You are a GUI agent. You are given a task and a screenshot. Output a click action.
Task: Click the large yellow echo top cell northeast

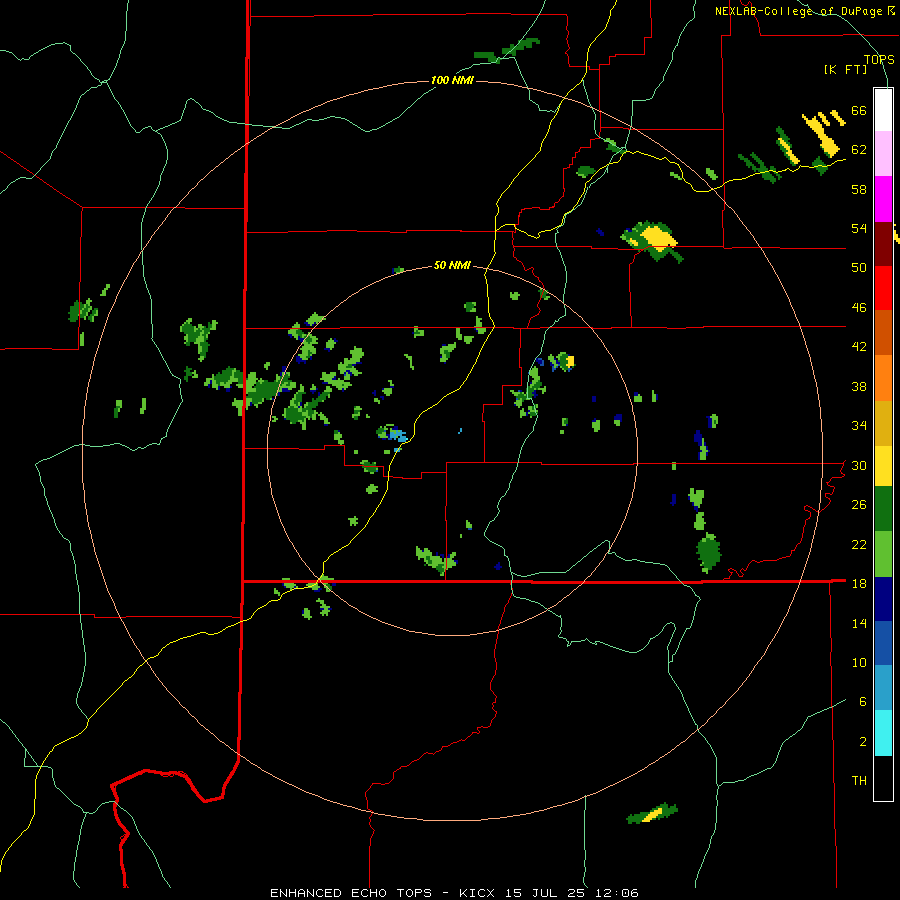click(657, 237)
